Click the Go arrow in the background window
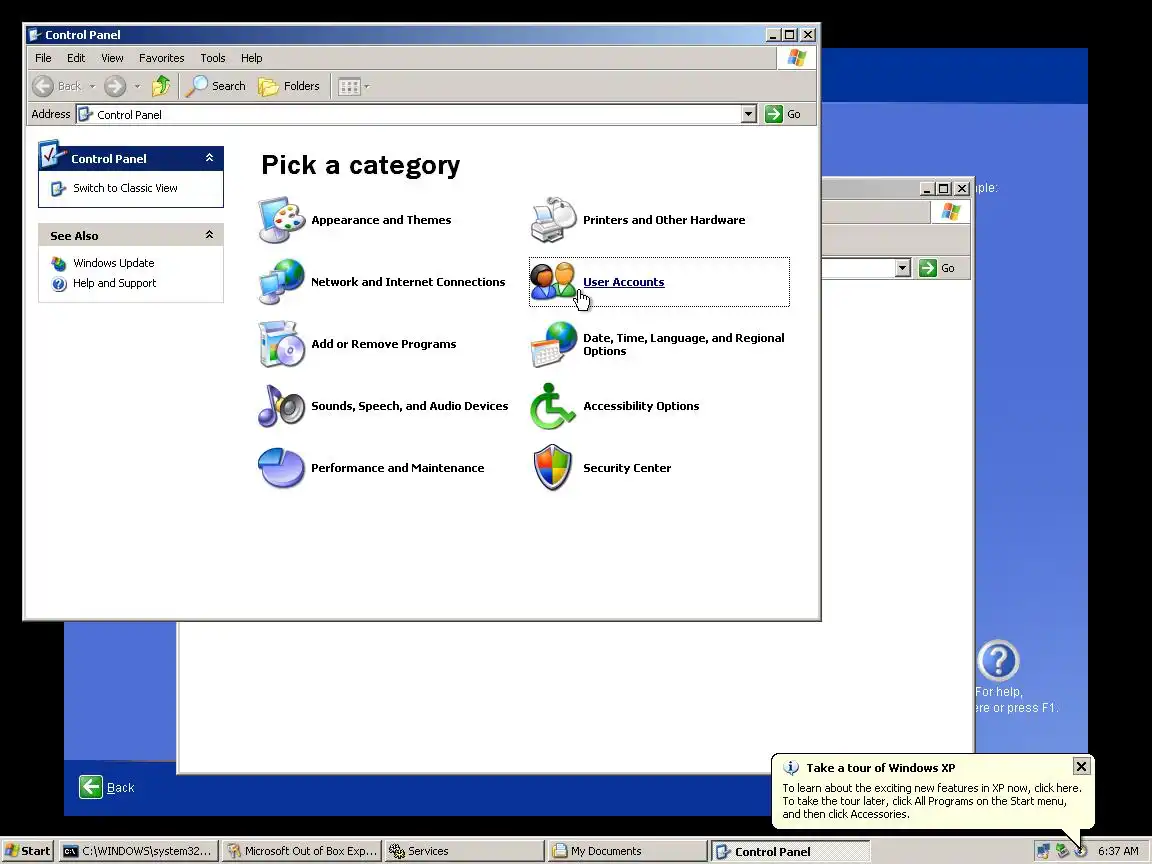 928,268
